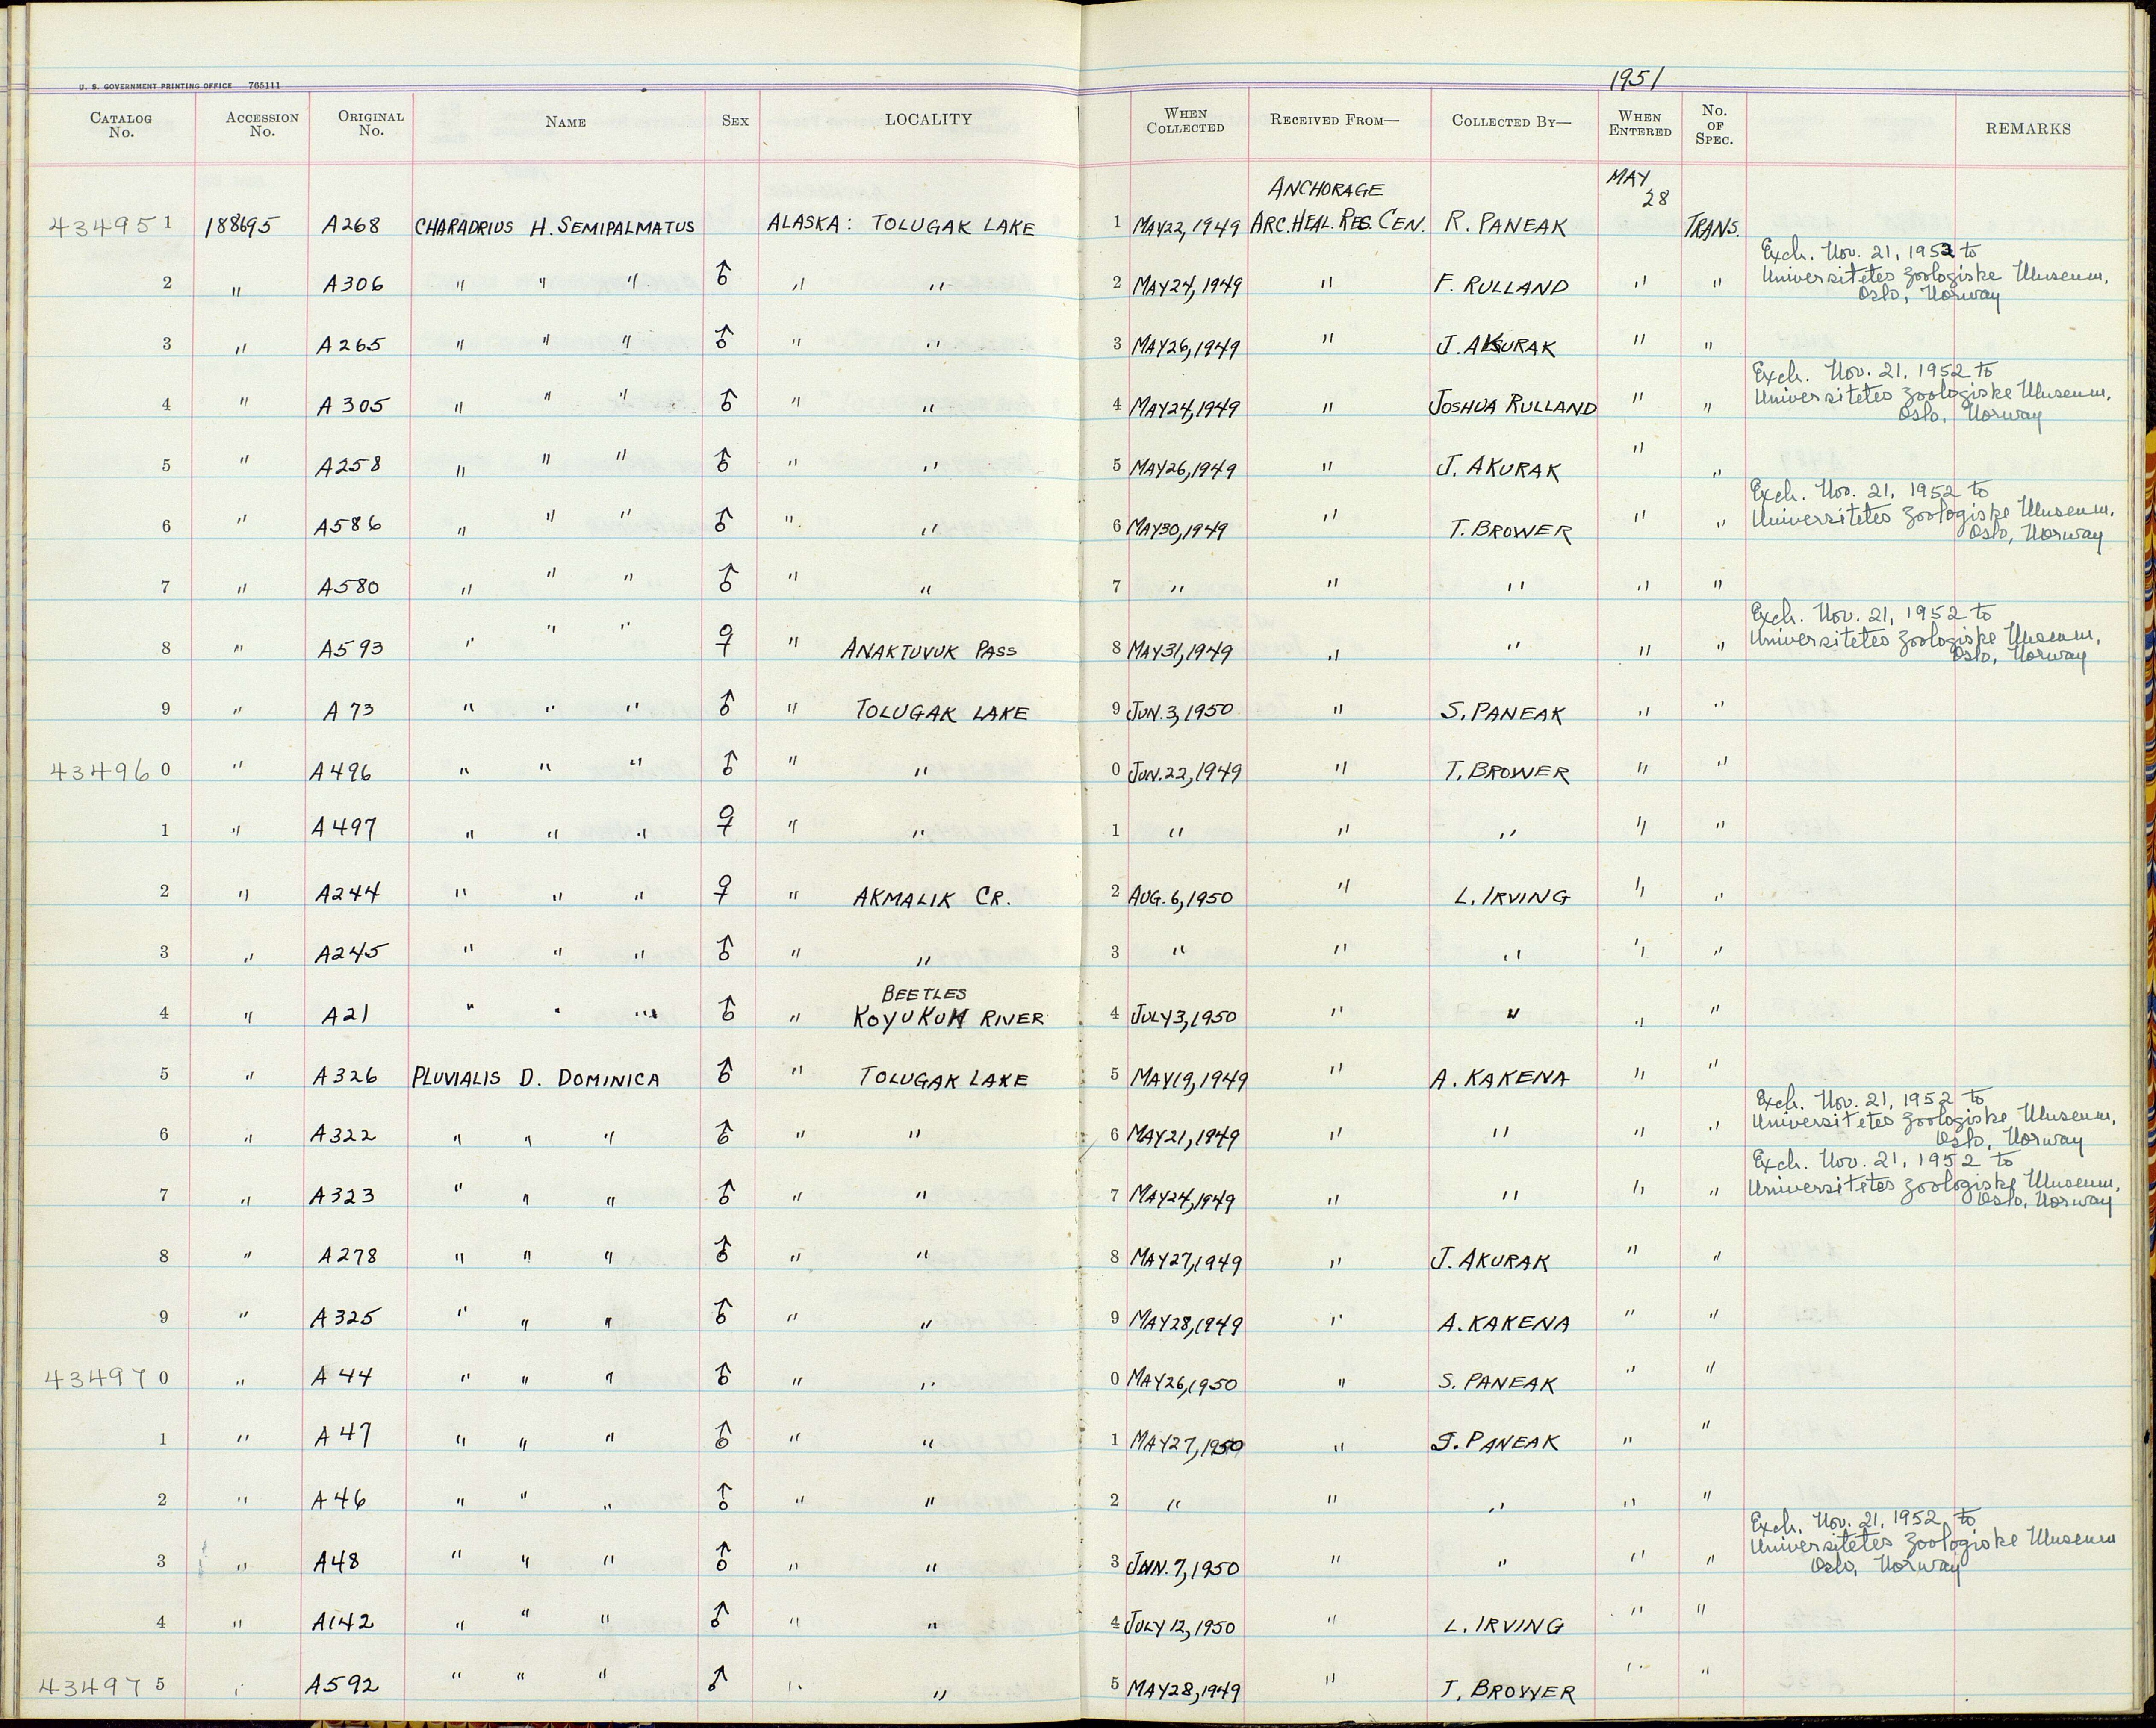
Task: Click the 'When Entered' column header
Action: pos(1640,124)
